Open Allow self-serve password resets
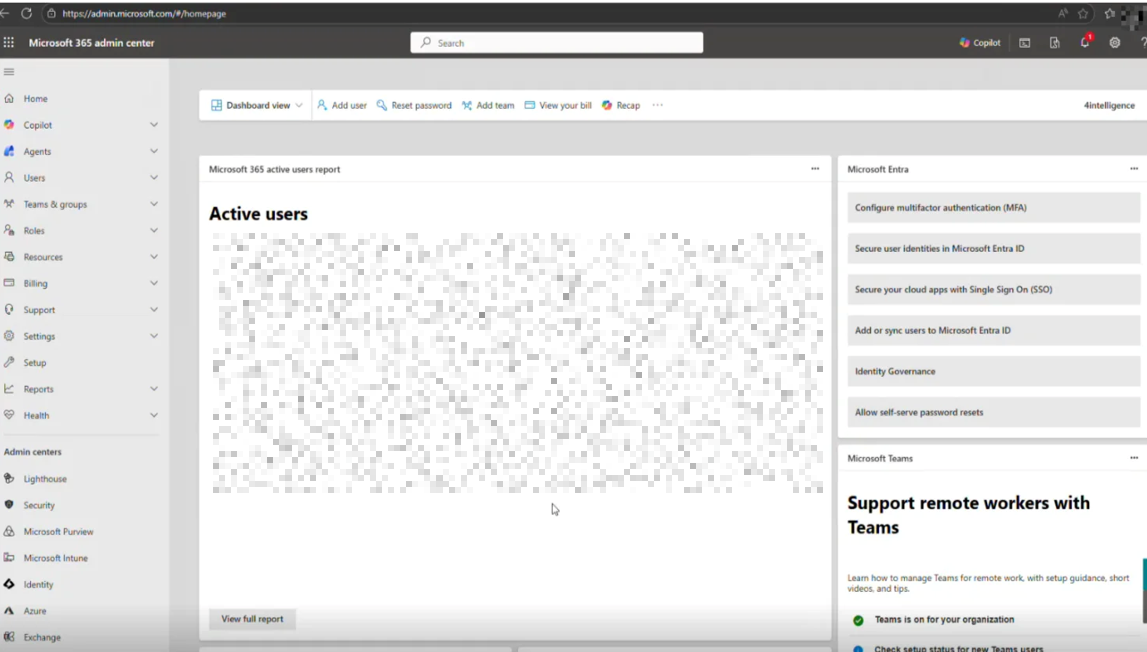Screen dimensions: 1147x652 (x=993, y=413)
